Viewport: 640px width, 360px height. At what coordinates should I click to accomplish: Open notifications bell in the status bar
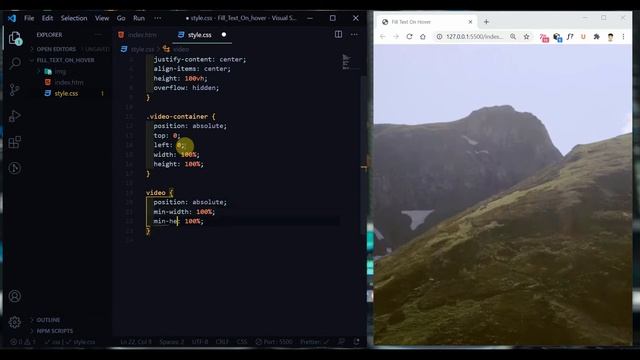click(x=356, y=342)
